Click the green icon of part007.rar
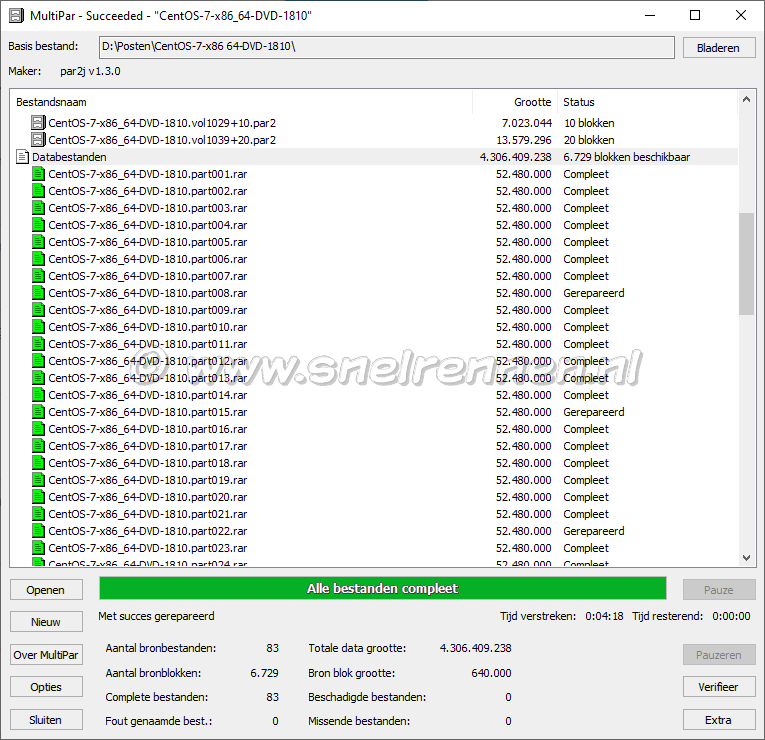This screenshot has width=765, height=740. (38, 276)
